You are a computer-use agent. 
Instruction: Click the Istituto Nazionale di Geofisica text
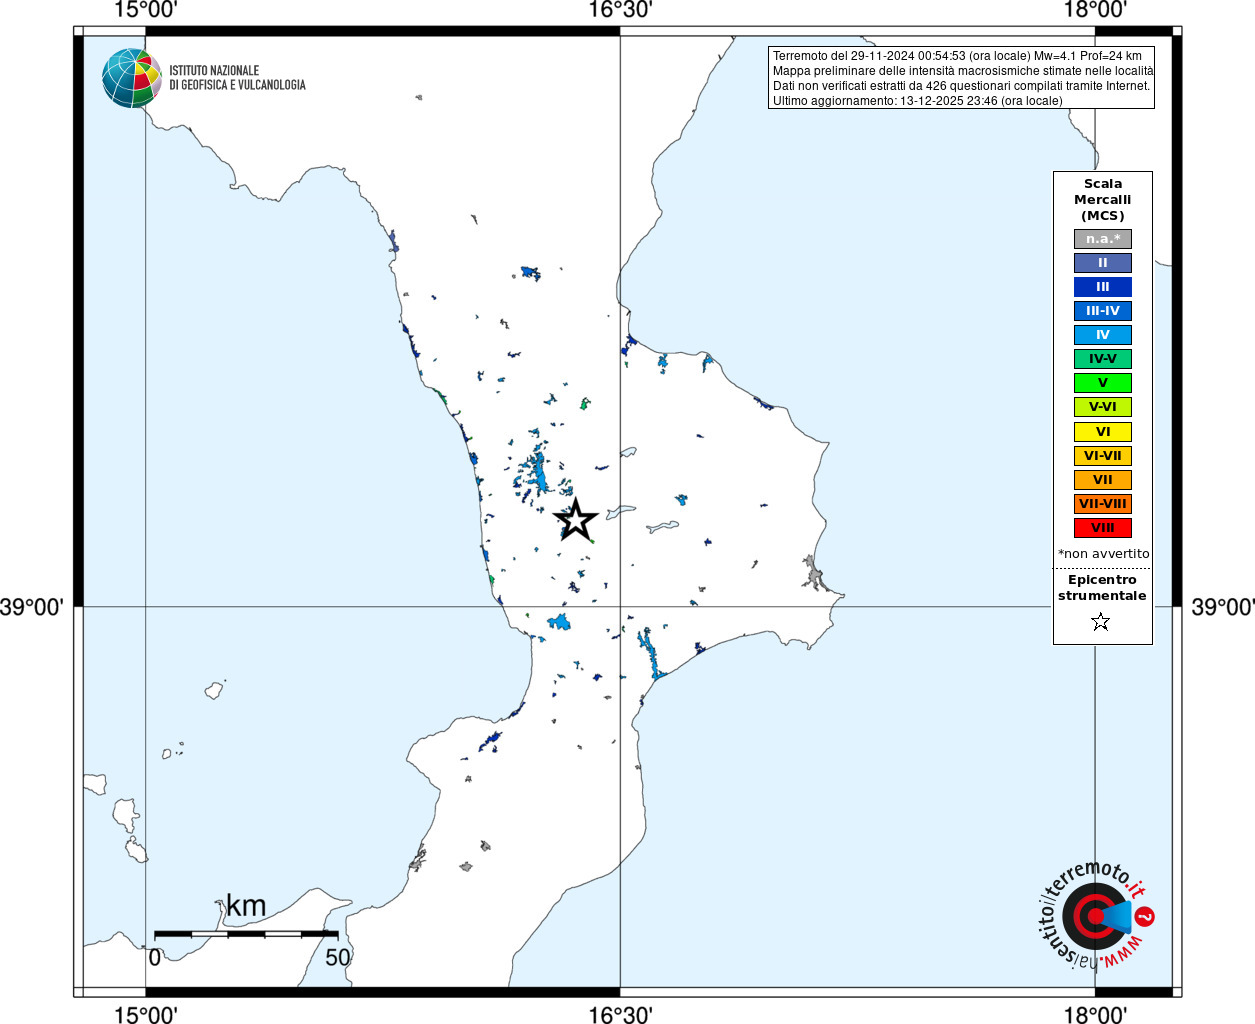(x=237, y=78)
